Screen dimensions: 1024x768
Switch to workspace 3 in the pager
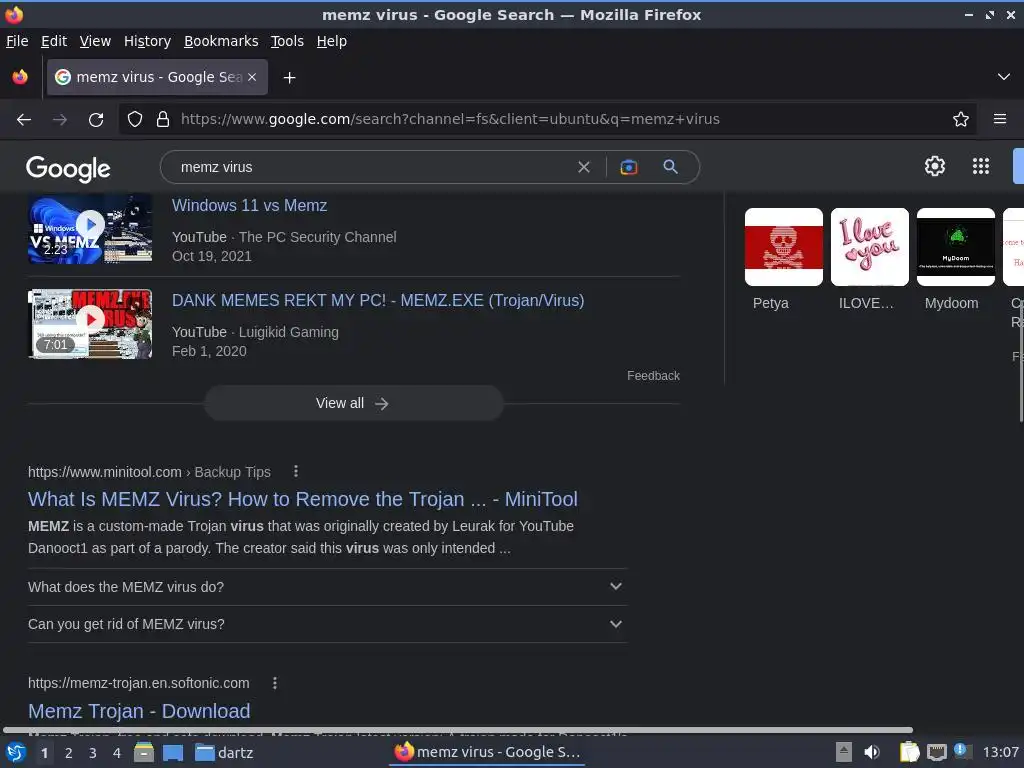point(93,753)
